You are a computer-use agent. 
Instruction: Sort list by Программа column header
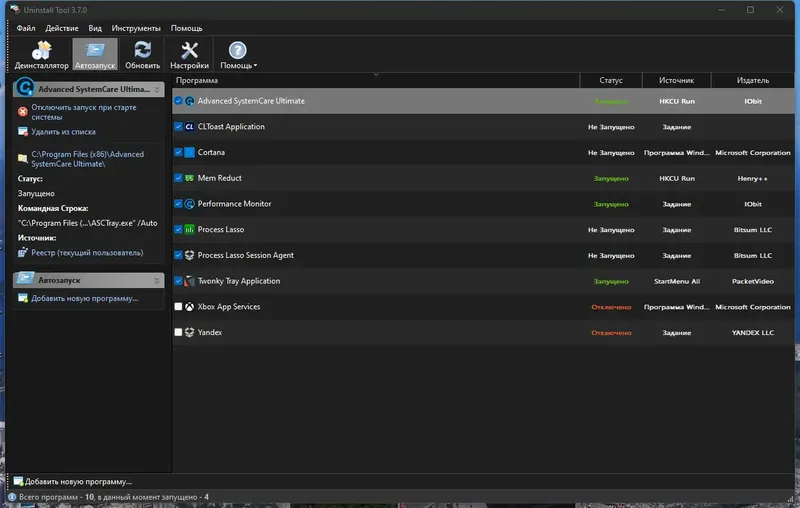tap(376, 80)
